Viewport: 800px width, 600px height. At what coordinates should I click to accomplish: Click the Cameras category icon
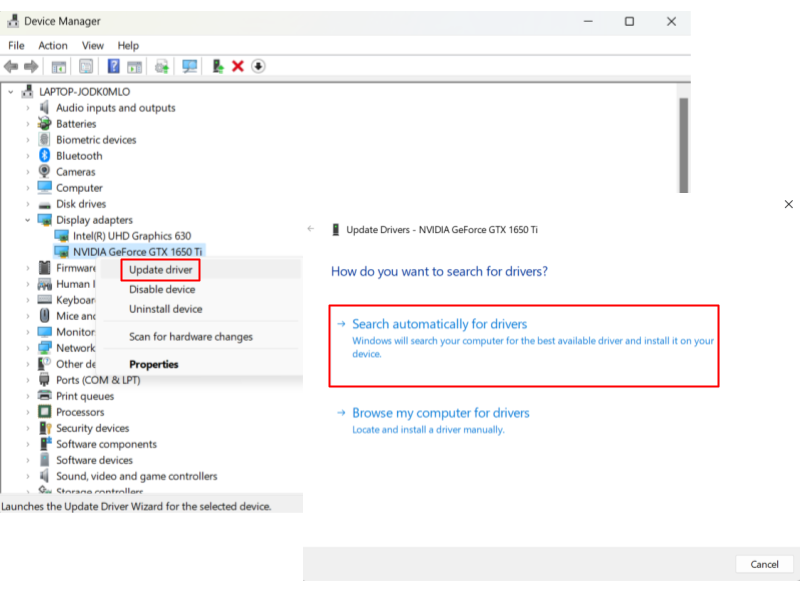[45, 171]
